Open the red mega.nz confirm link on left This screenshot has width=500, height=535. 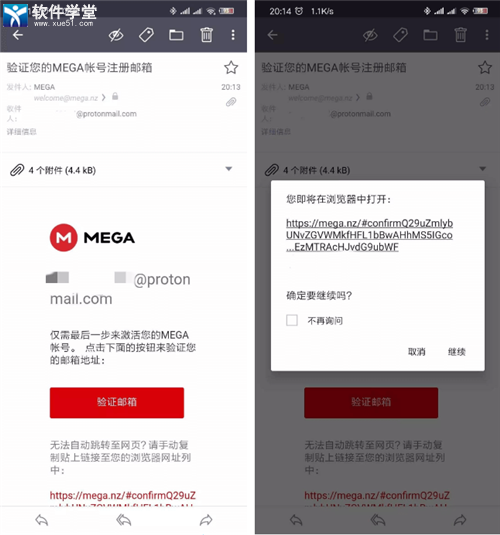pos(123,495)
